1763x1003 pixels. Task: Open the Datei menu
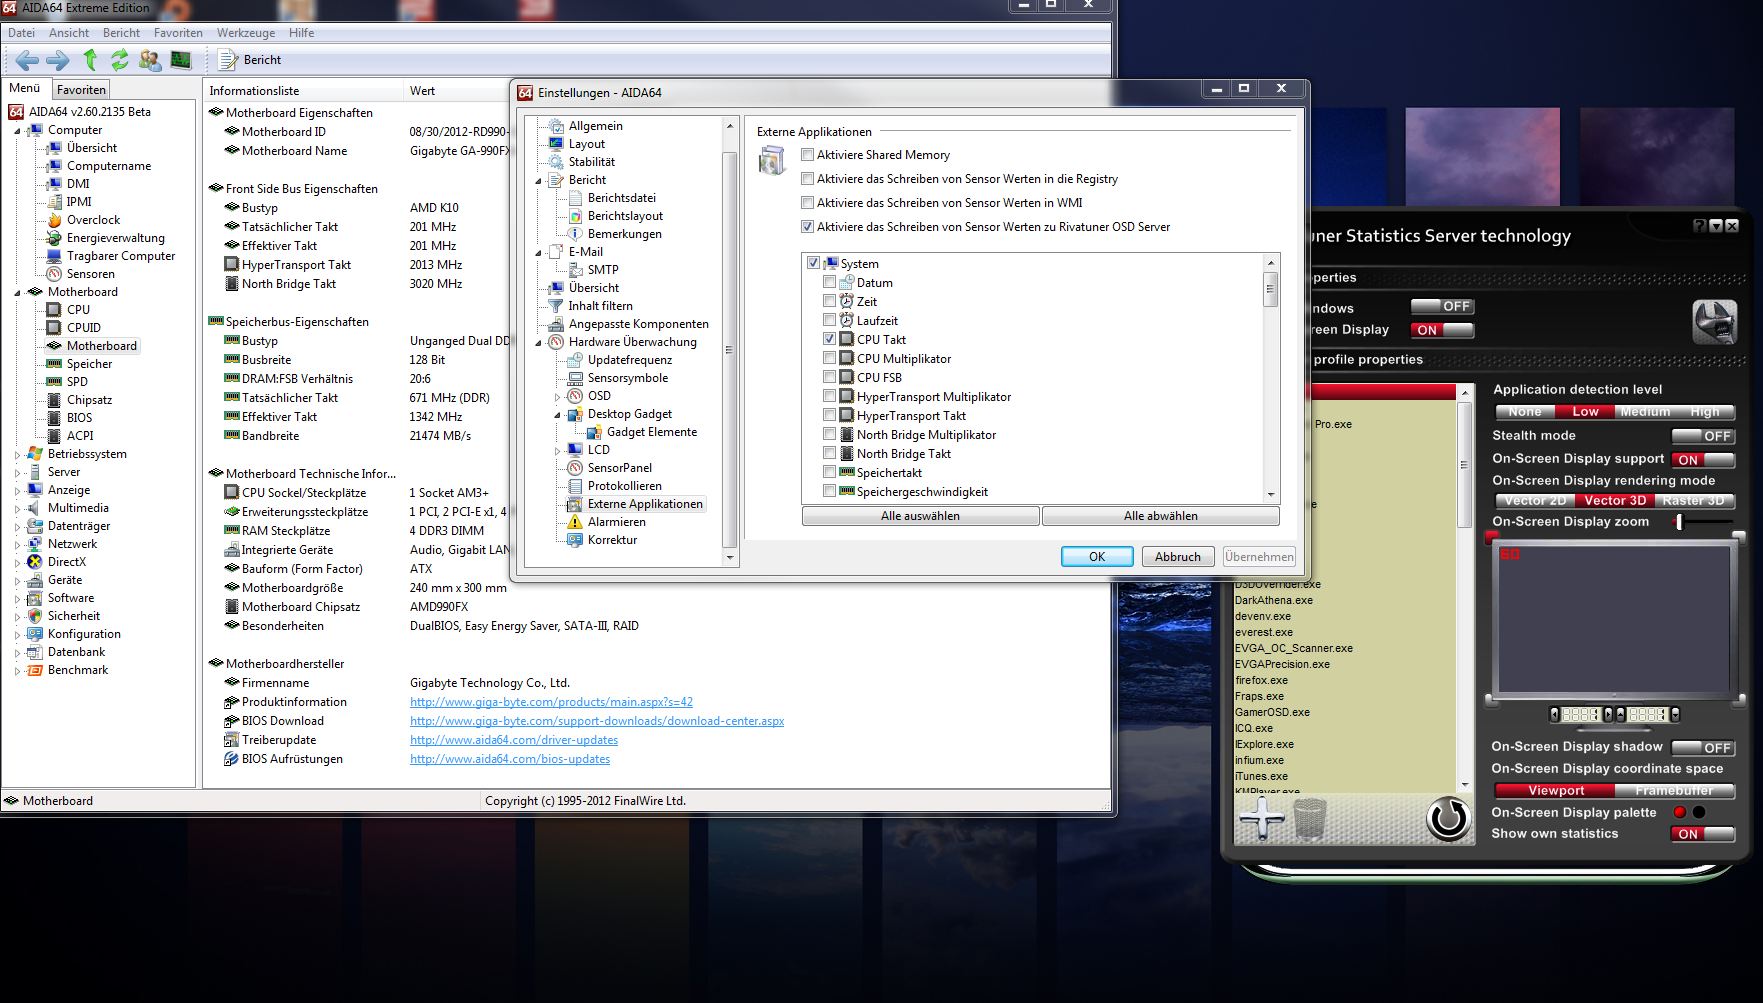(21, 33)
